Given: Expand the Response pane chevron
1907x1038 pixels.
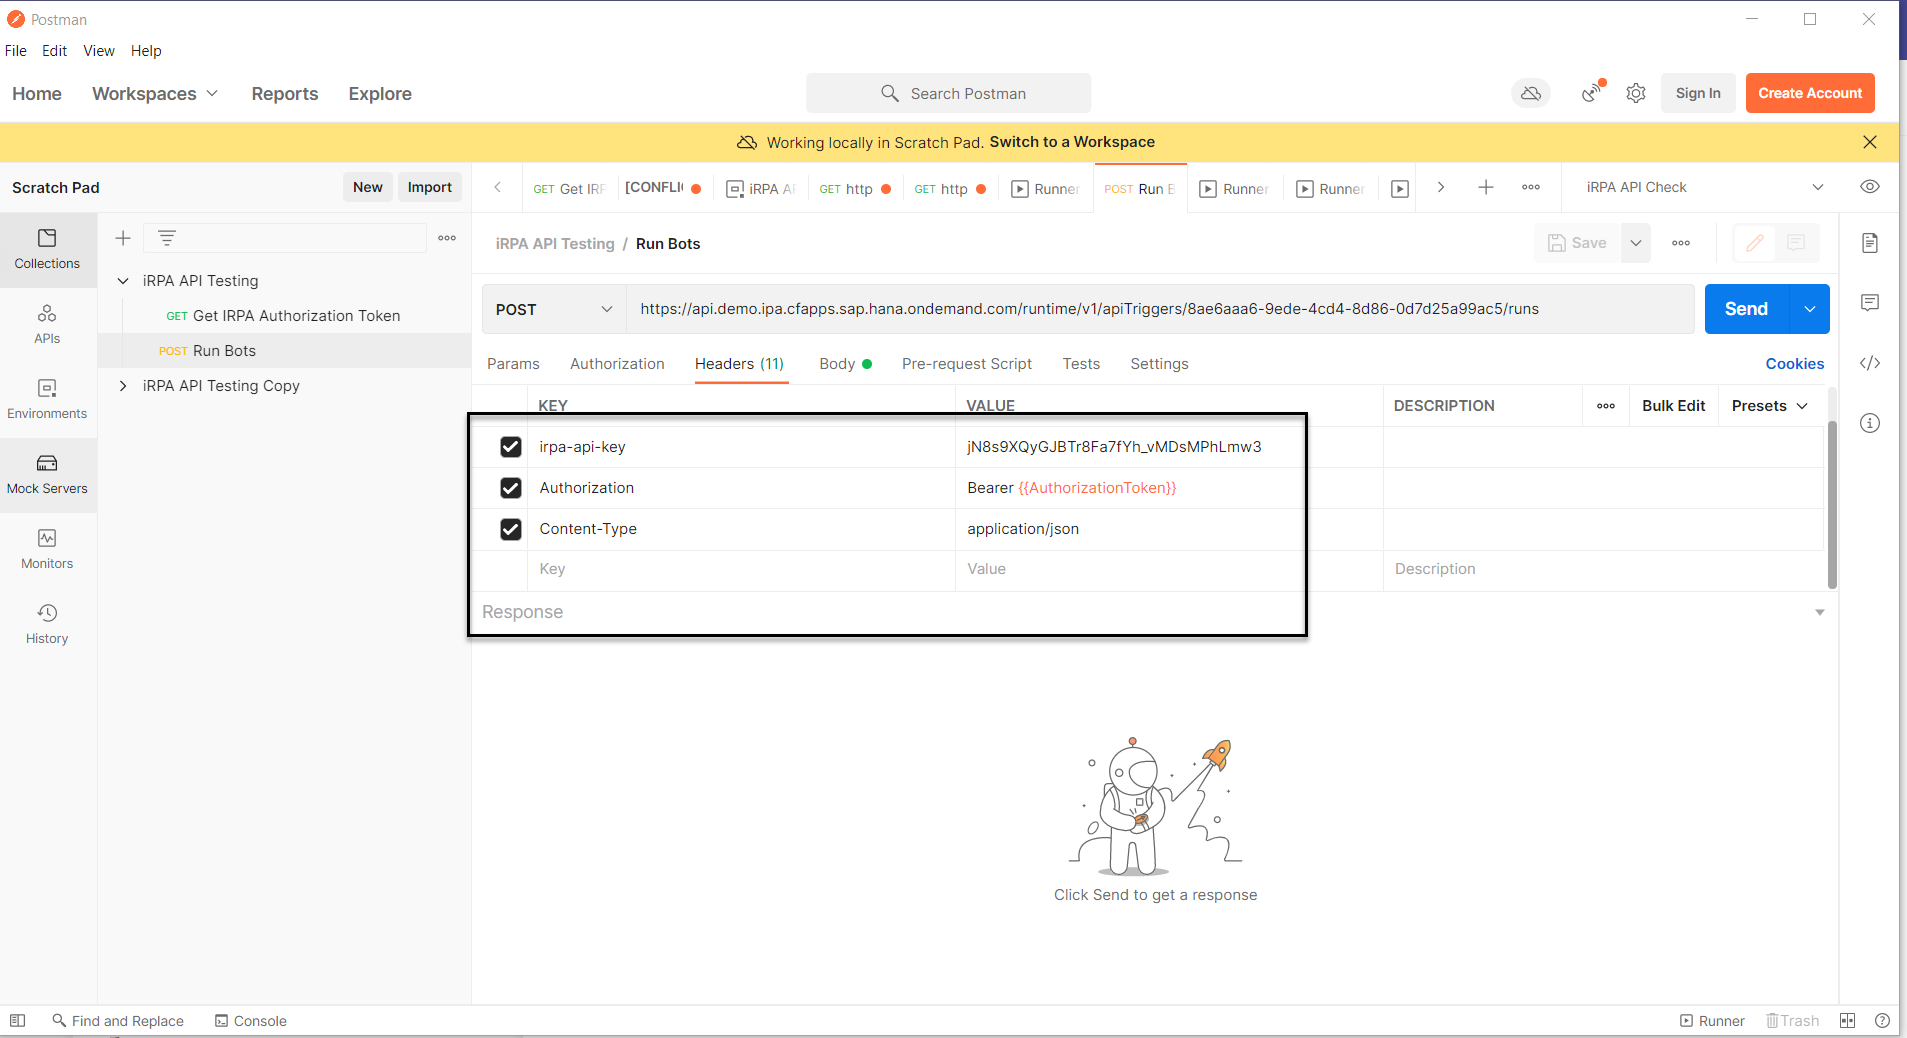Looking at the screenshot, I should click(x=1820, y=612).
